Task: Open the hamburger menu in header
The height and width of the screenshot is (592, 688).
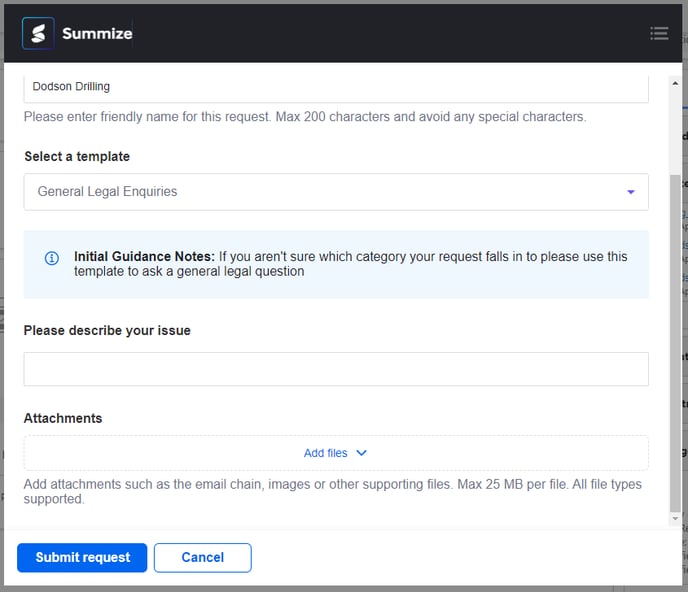Action: (659, 33)
